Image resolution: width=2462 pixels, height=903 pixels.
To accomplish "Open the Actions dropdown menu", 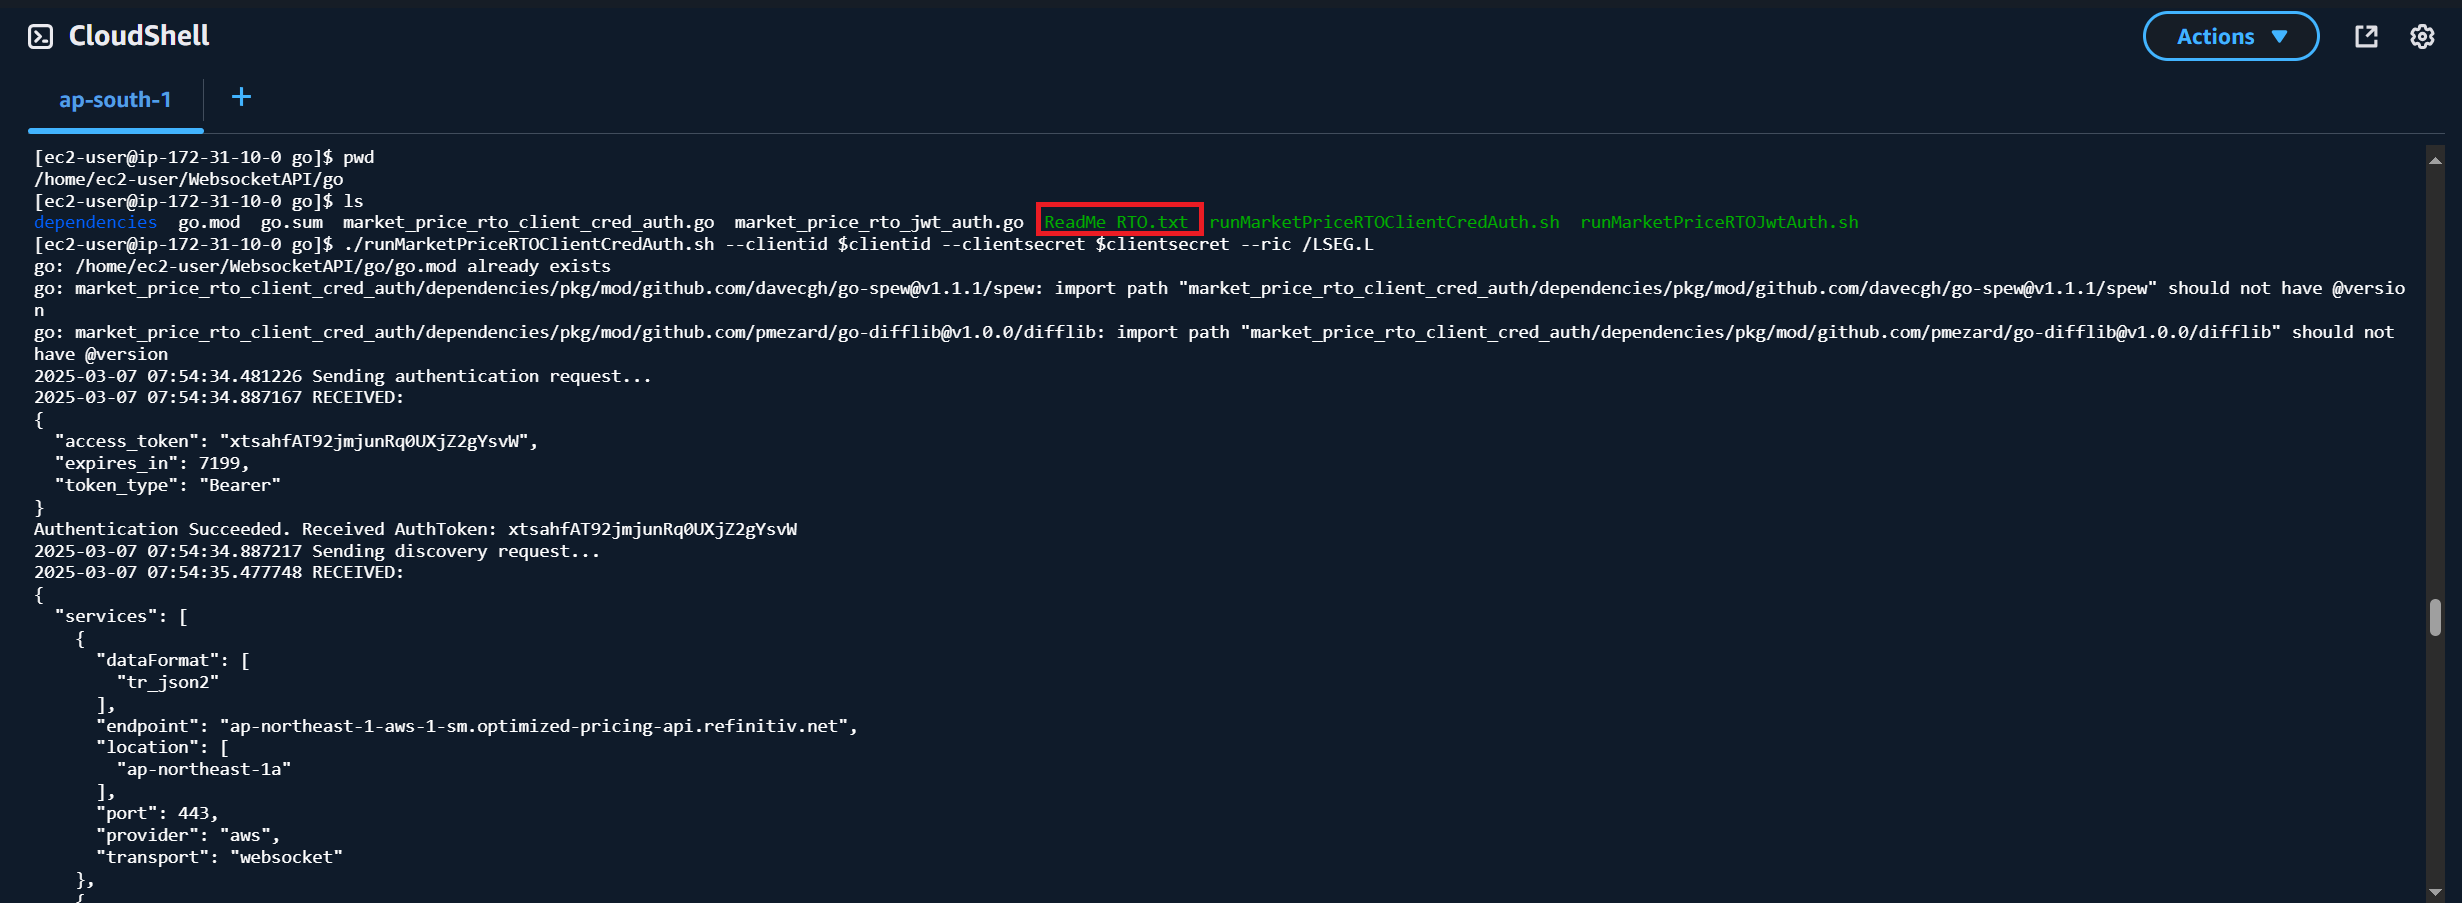I will [2230, 37].
